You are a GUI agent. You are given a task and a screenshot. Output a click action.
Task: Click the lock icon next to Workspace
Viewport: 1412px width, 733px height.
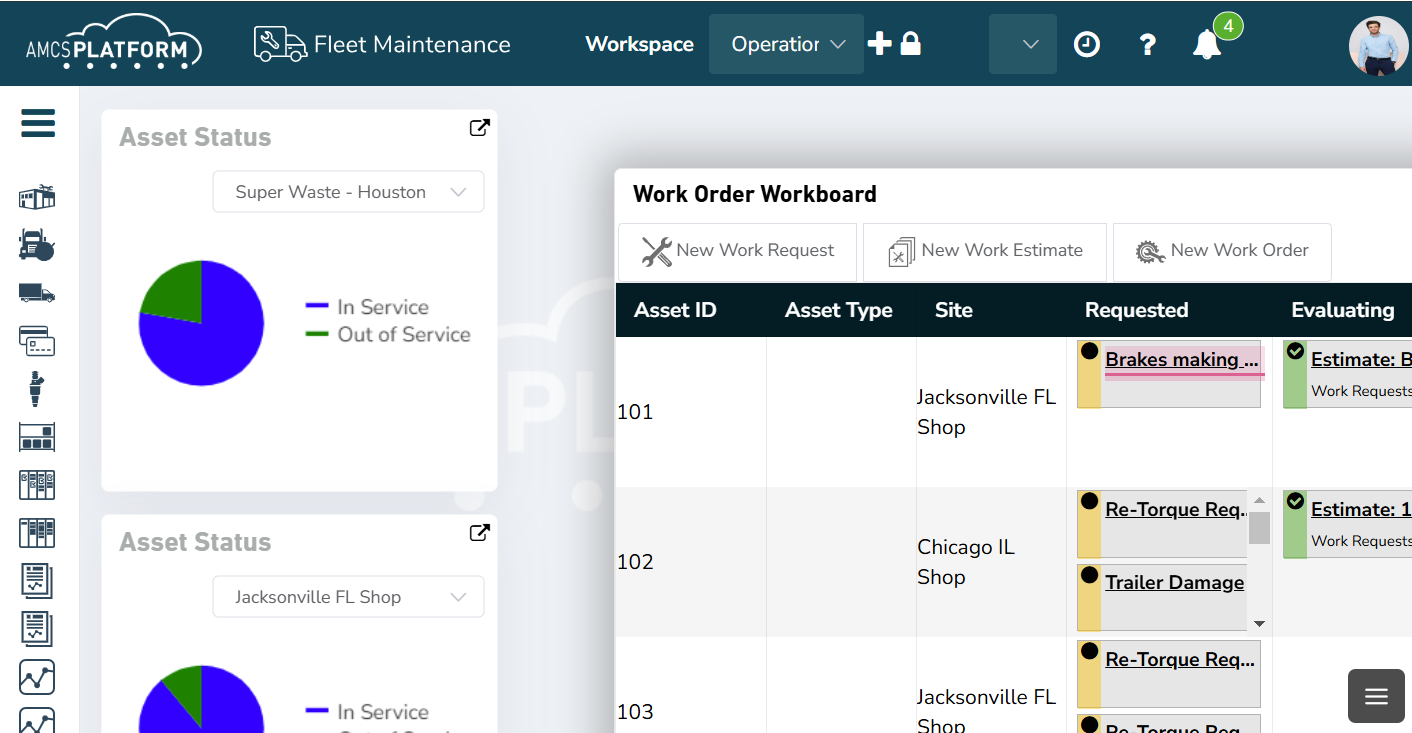pyautogui.click(x=910, y=43)
